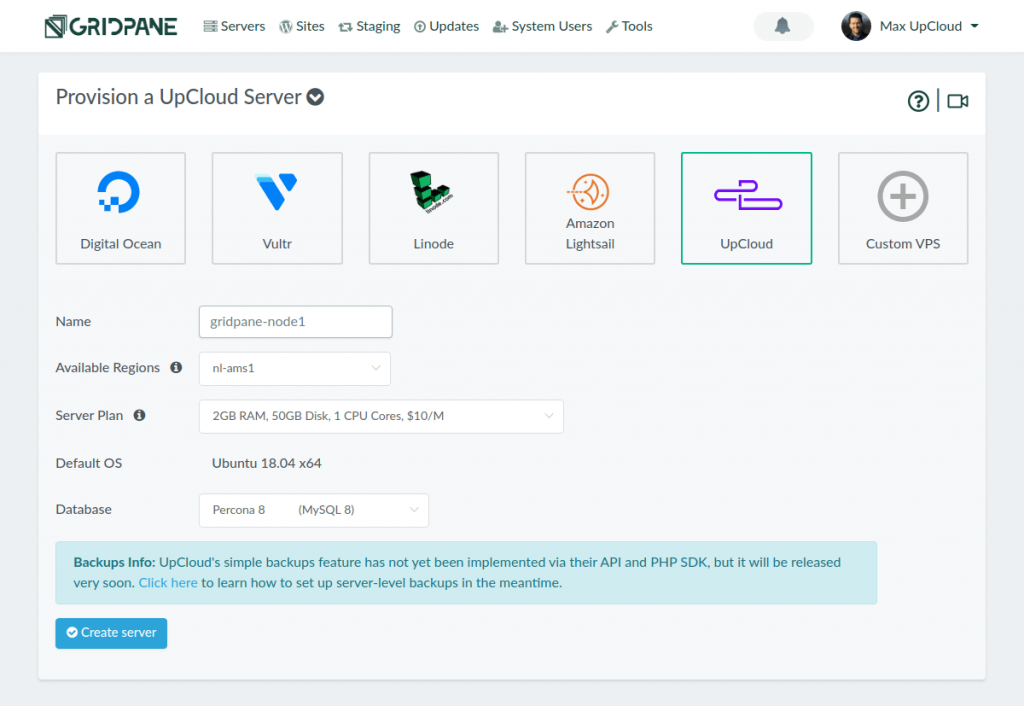The height and width of the screenshot is (706, 1024).
Task: Open the Available Regions dropdown showing nl-ams1
Action: (294, 368)
